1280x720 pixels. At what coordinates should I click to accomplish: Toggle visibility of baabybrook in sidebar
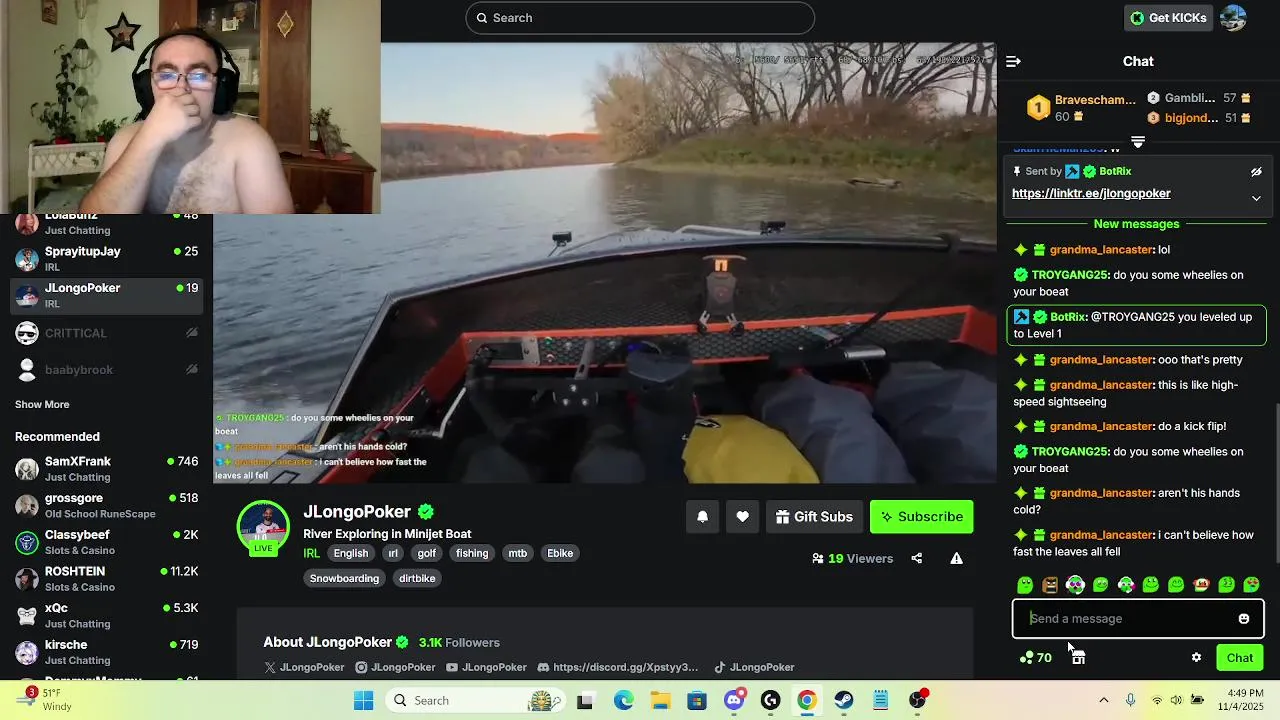(192, 370)
